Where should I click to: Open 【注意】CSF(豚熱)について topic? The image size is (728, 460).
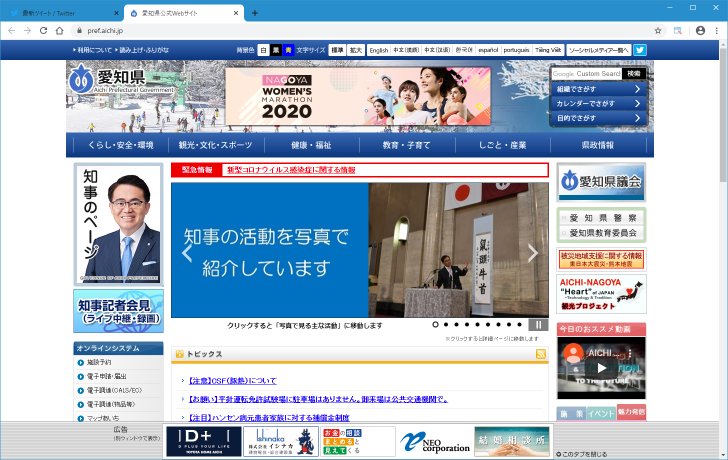tap(232, 381)
